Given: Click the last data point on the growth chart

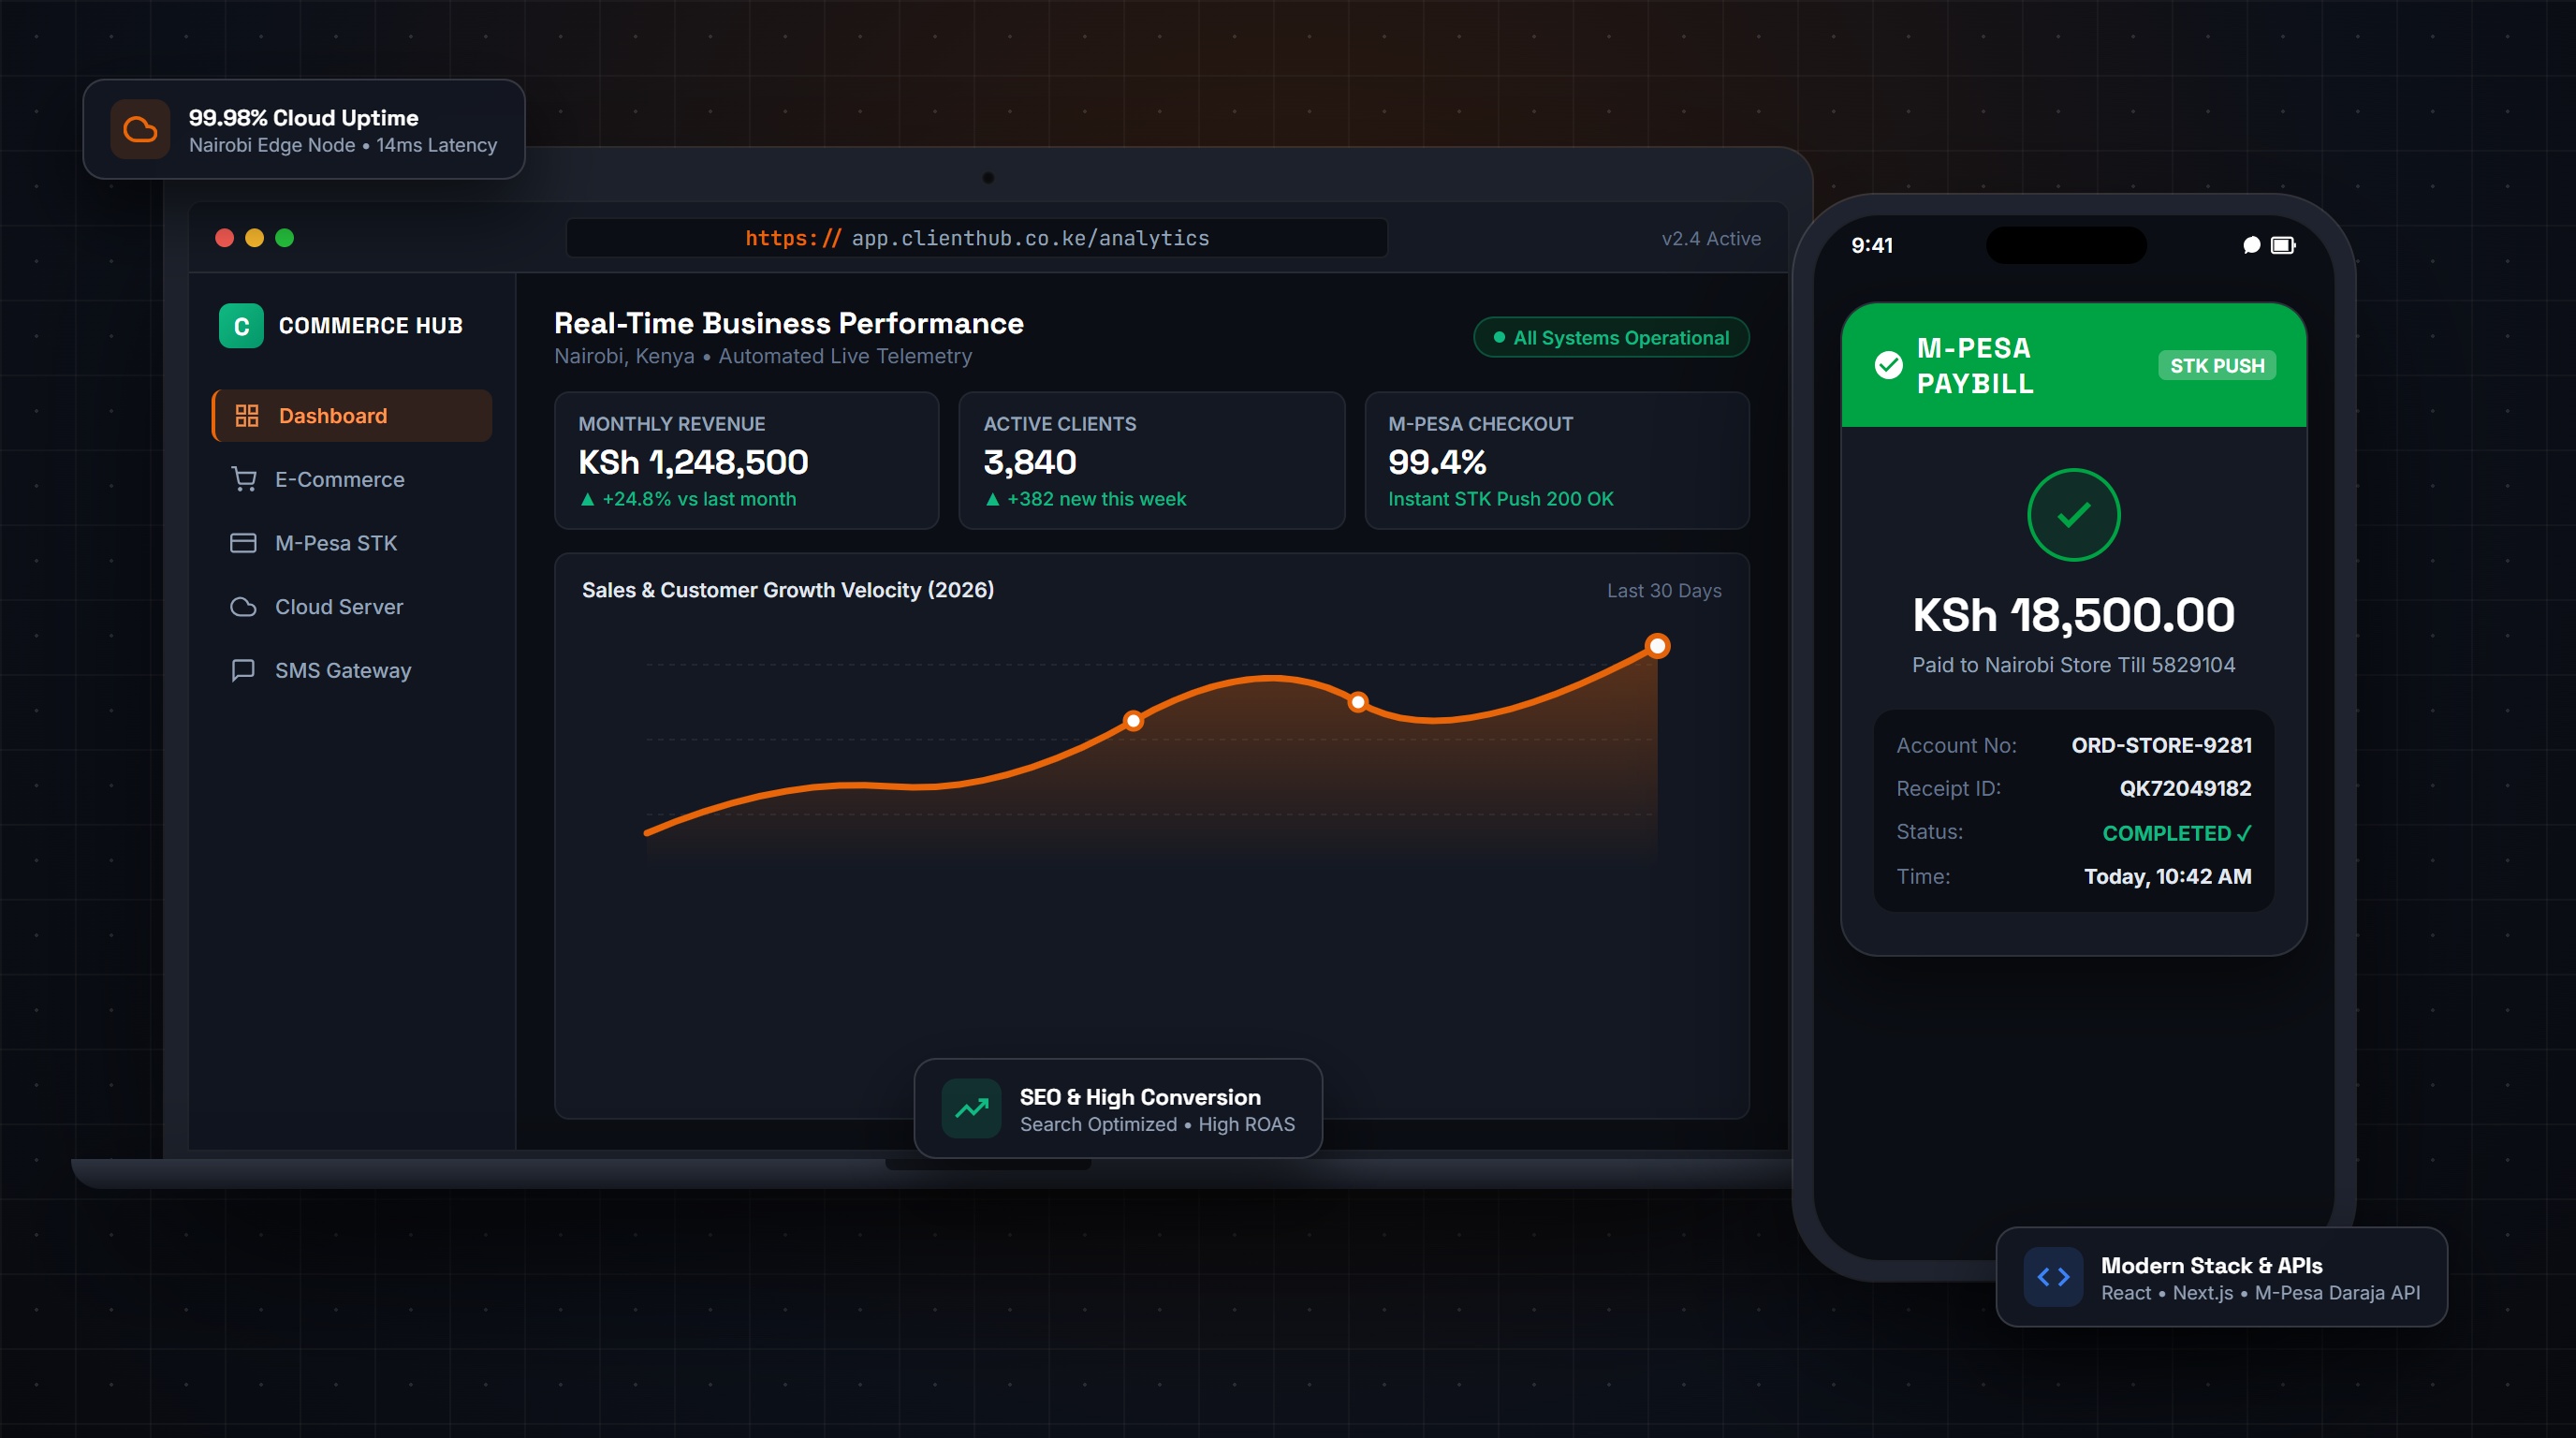Looking at the screenshot, I should pos(1657,646).
